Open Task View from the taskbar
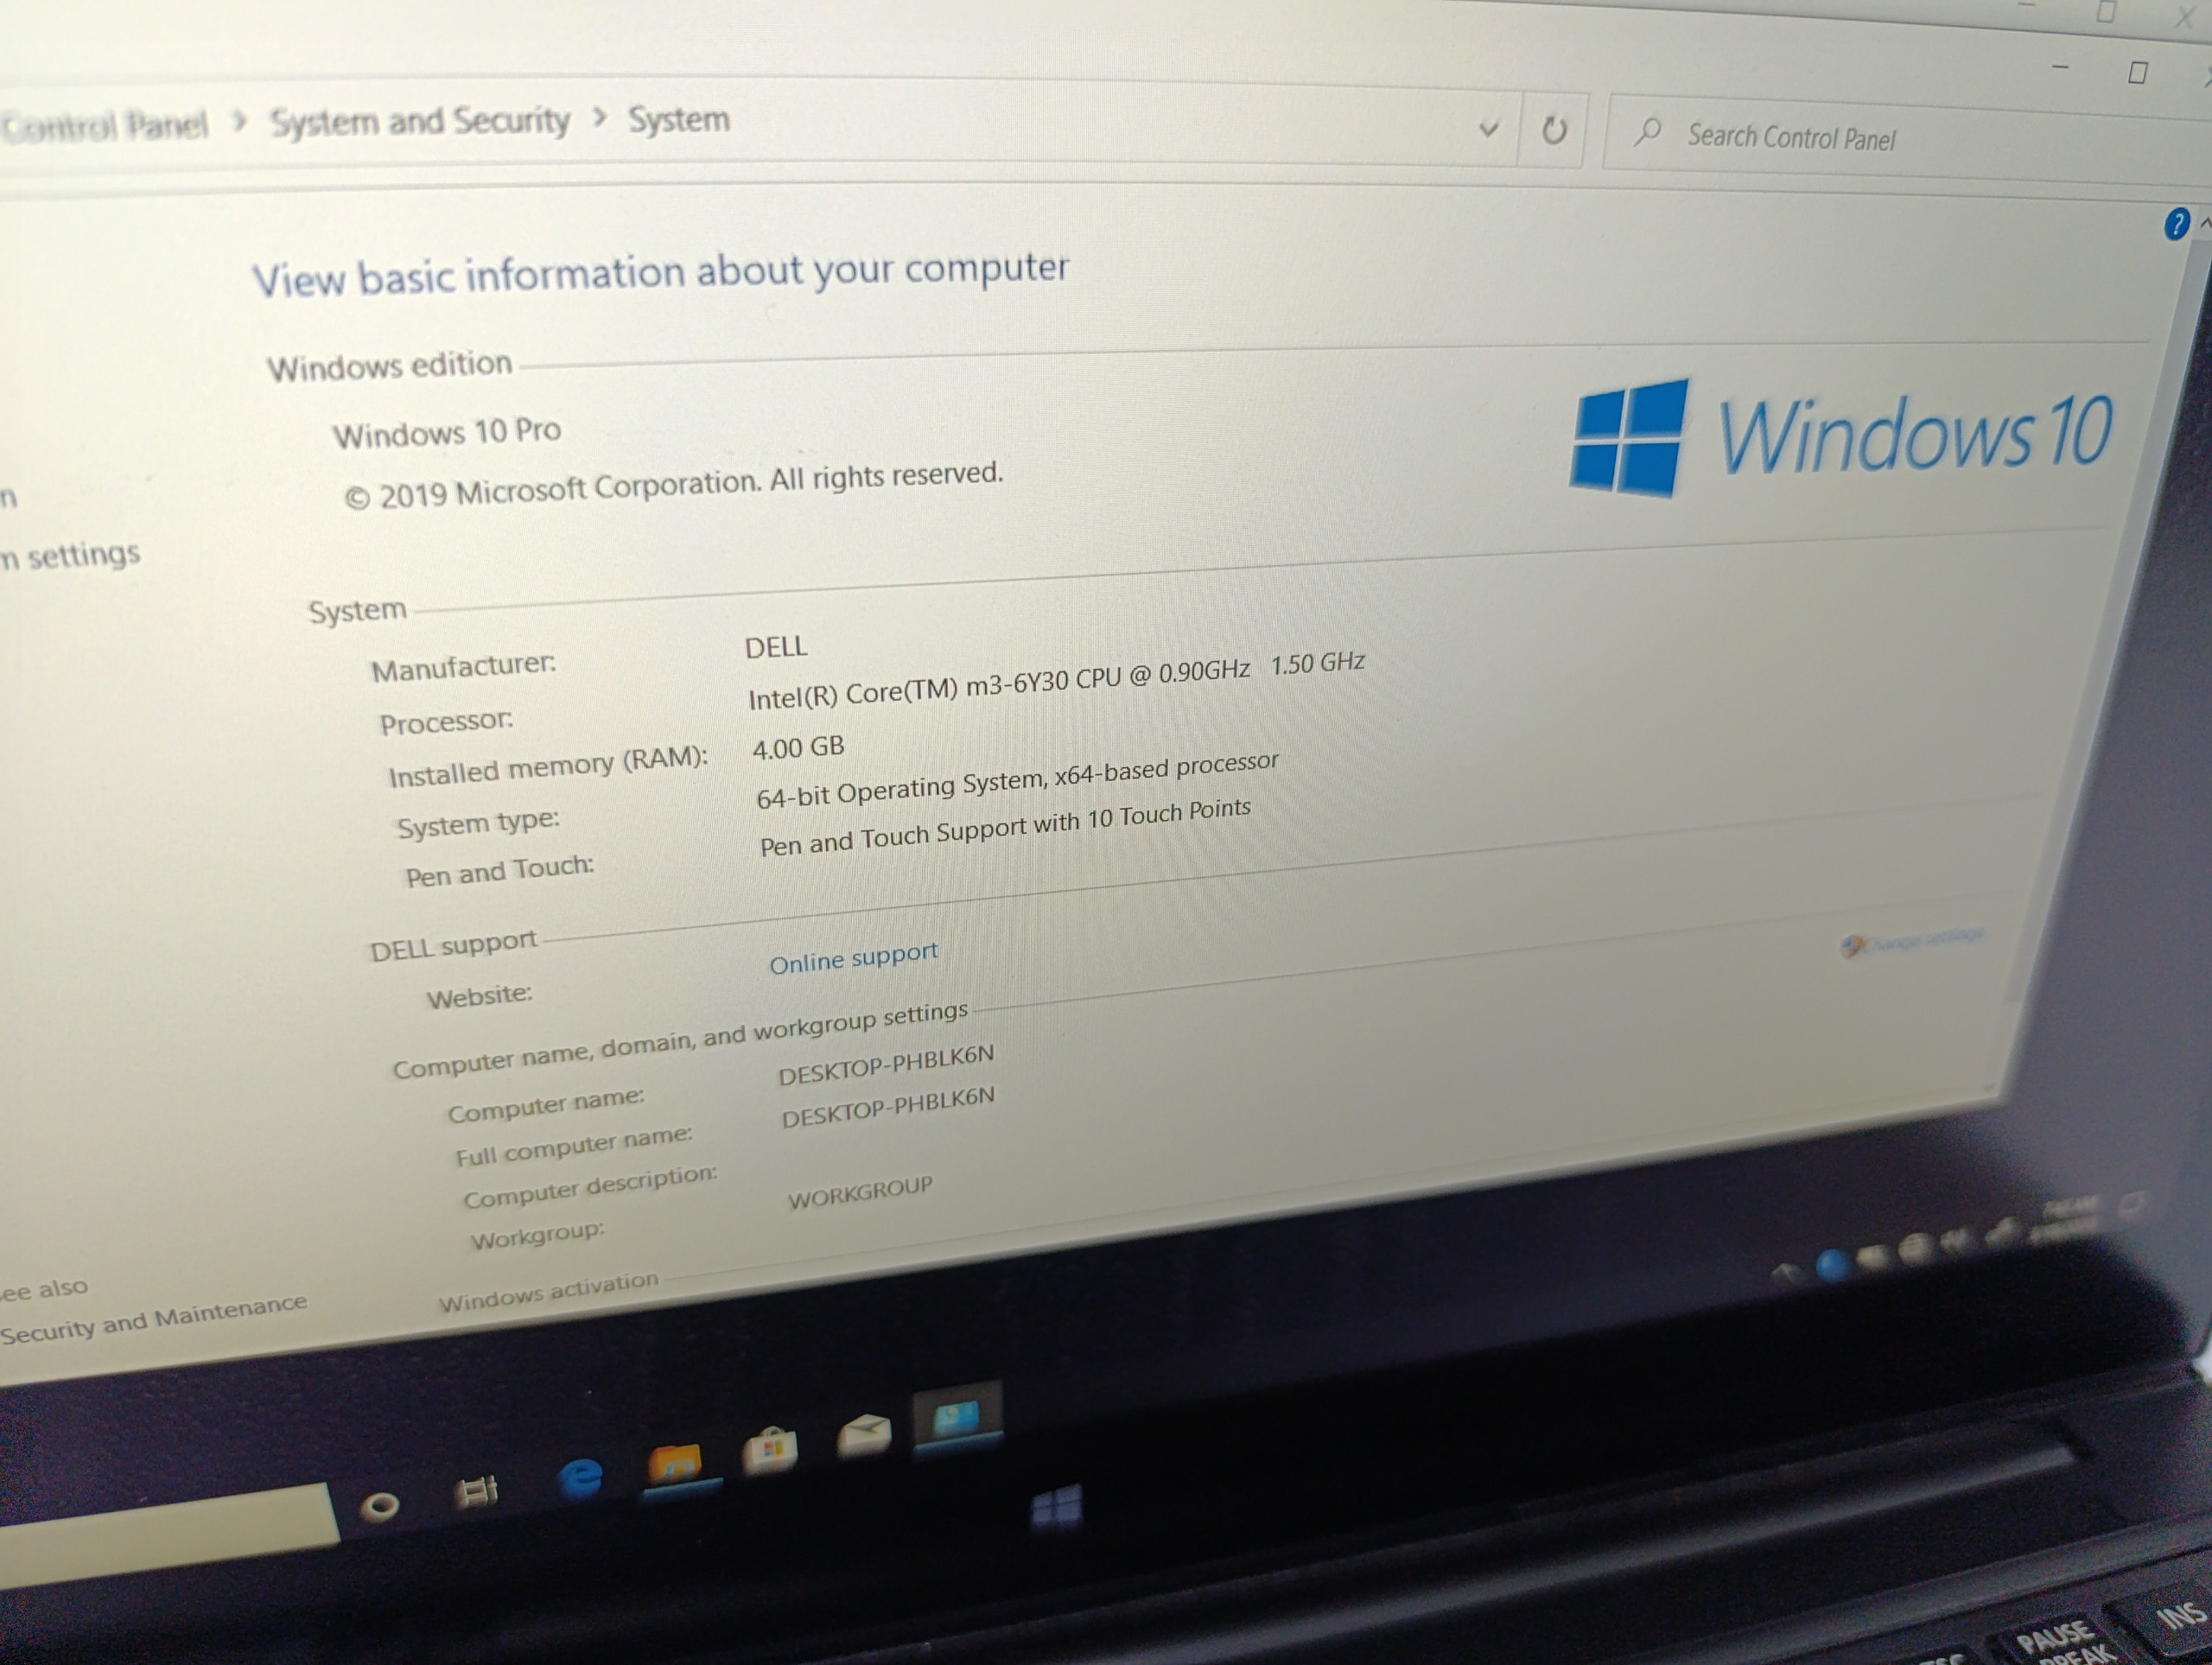Image resolution: width=2212 pixels, height=1665 pixels. [477, 1492]
